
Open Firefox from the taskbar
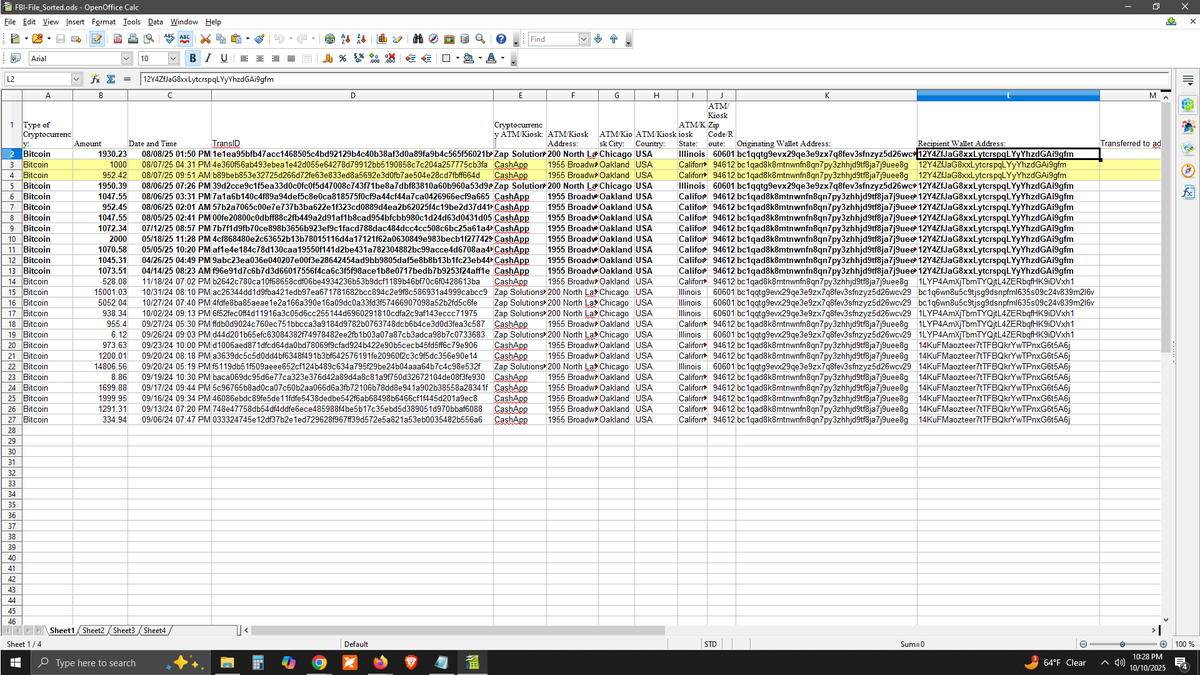(x=379, y=662)
